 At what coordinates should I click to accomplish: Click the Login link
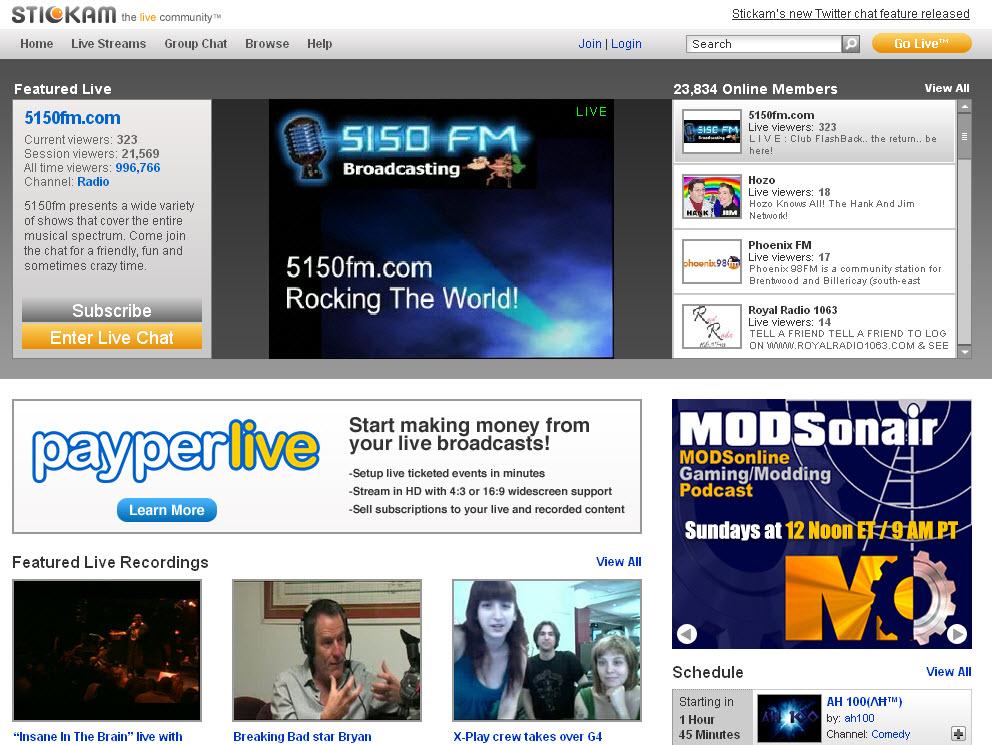tap(626, 44)
